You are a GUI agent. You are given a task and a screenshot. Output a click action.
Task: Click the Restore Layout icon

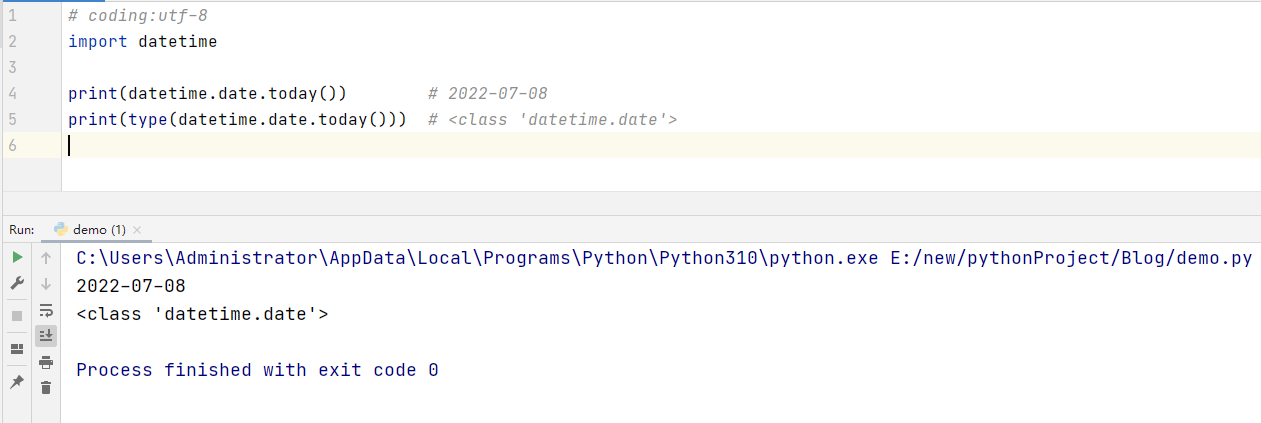coord(17,349)
